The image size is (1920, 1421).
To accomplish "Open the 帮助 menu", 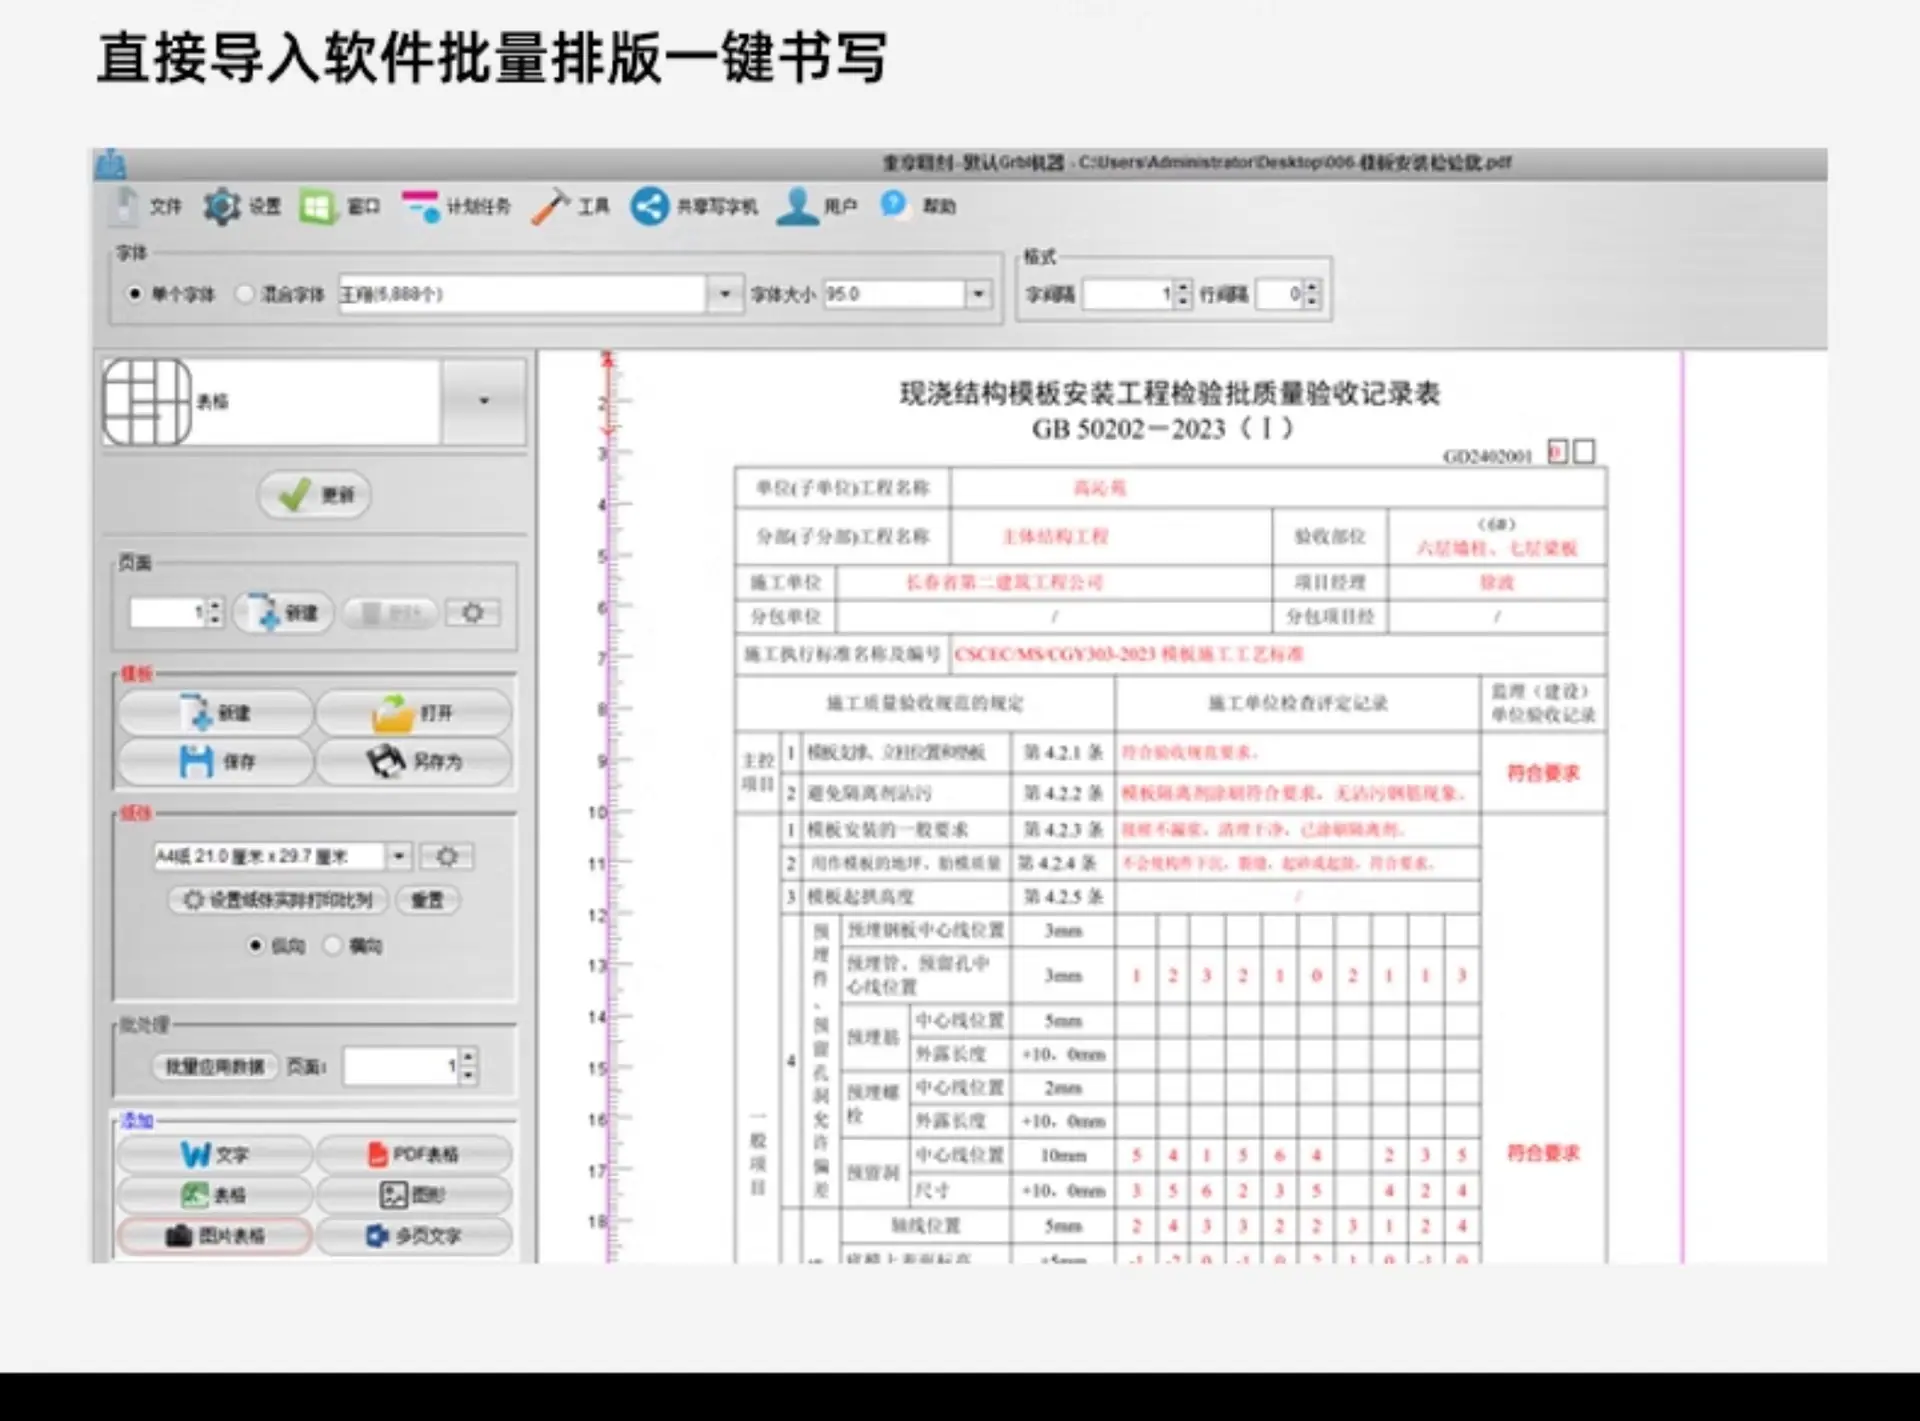I will 918,206.
